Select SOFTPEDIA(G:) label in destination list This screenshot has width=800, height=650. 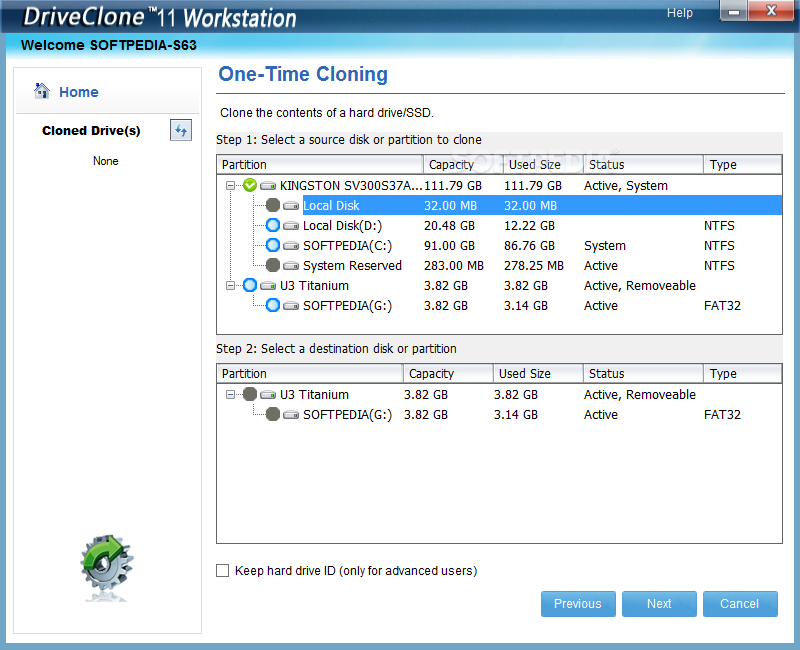coord(347,415)
